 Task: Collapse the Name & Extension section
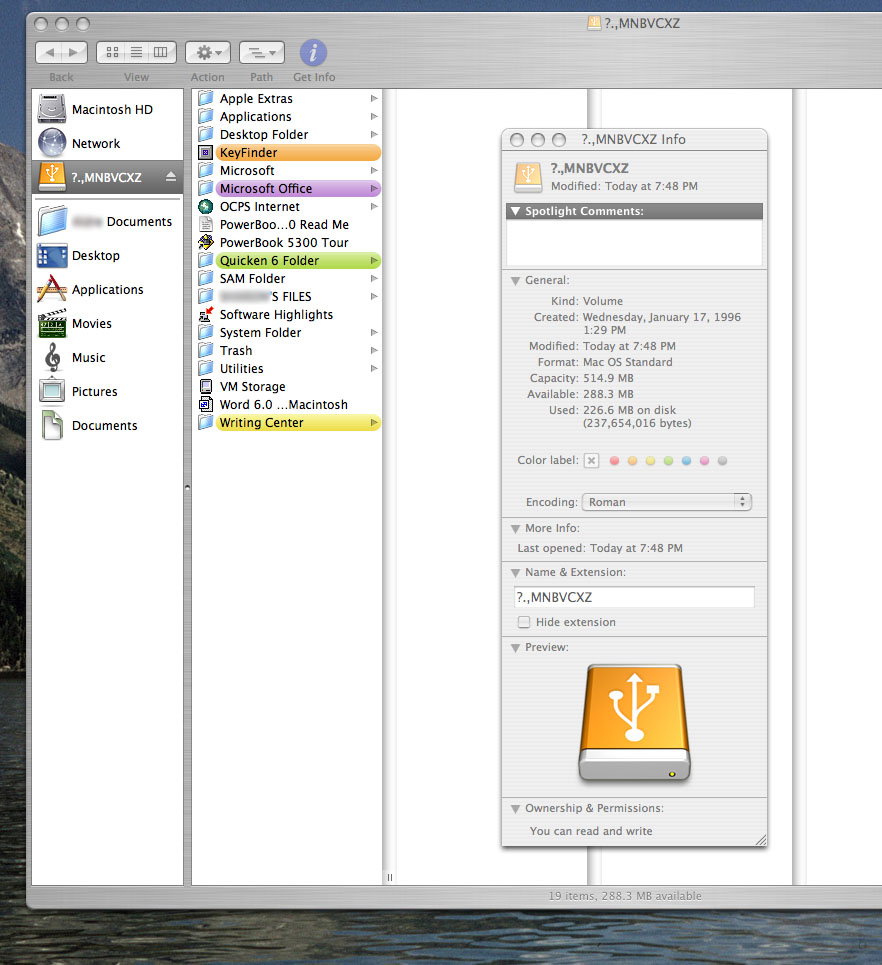[516, 573]
